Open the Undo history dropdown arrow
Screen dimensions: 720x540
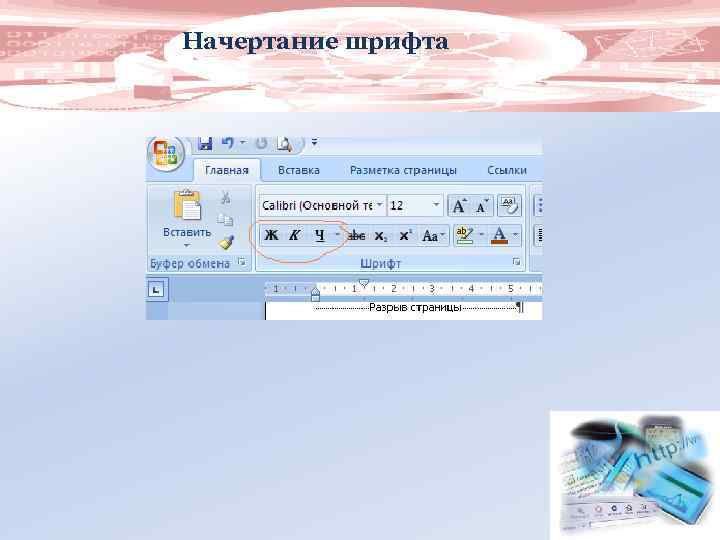[x=242, y=142]
